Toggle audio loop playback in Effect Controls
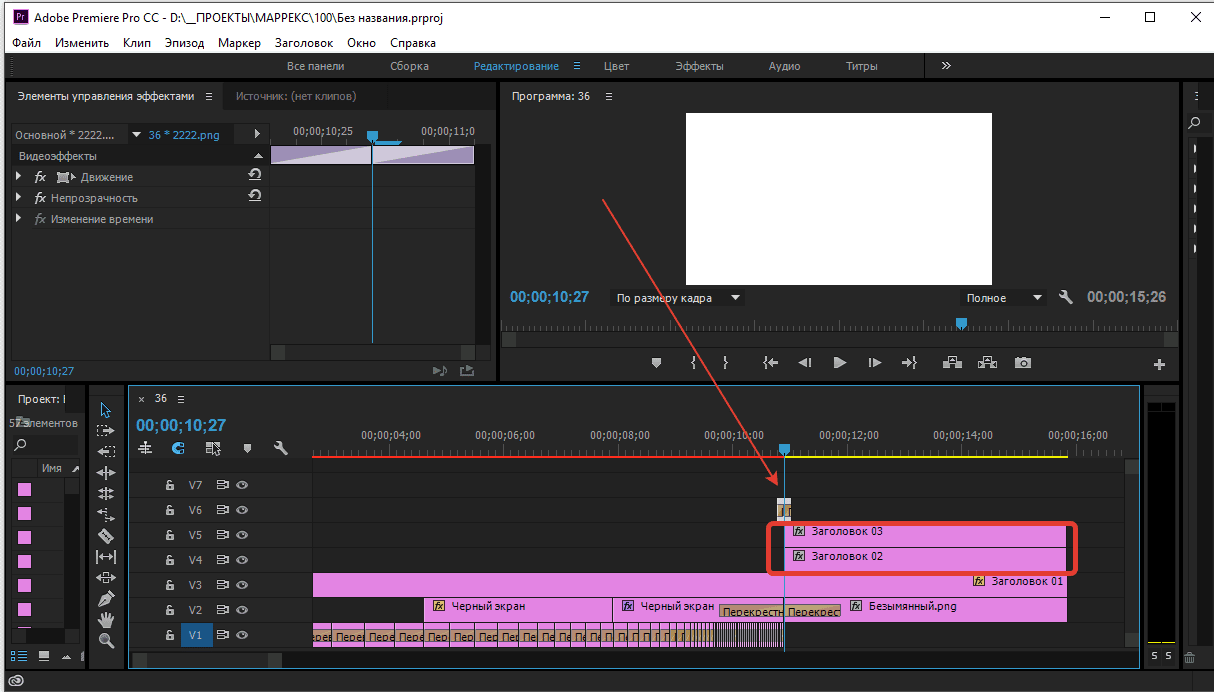Image resolution: width=1214 pixels, height=692 pixels. pyautogui.click(x=440, y=371)
